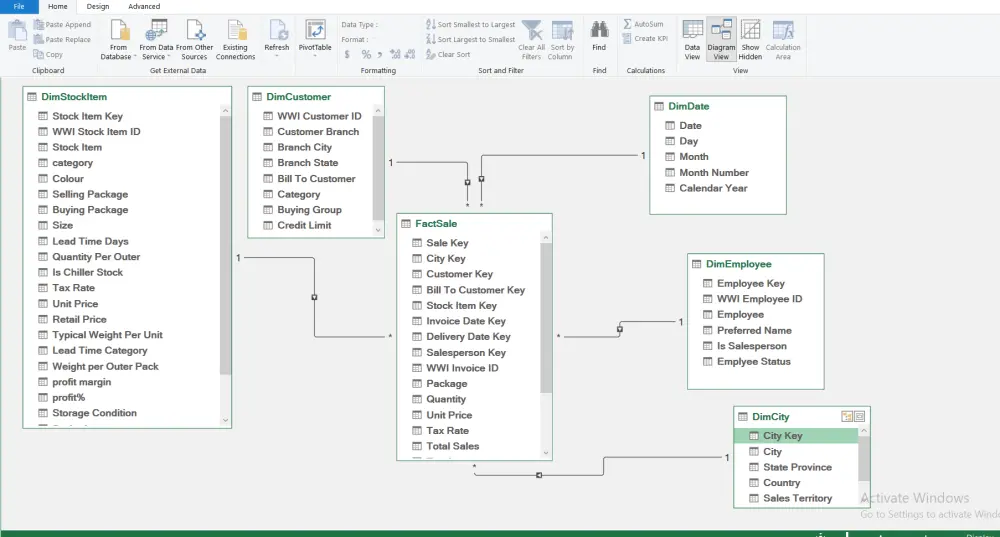Image resolution: width=1000 pixels, height=537 pixels.
Task: Open Existing Connections
Action: (x=235, y=40)
